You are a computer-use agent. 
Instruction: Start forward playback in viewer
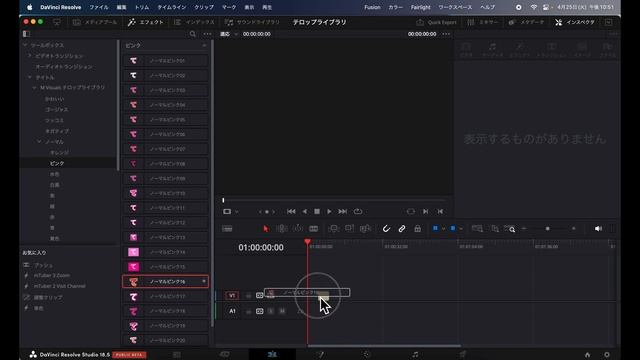pos(329,211)
